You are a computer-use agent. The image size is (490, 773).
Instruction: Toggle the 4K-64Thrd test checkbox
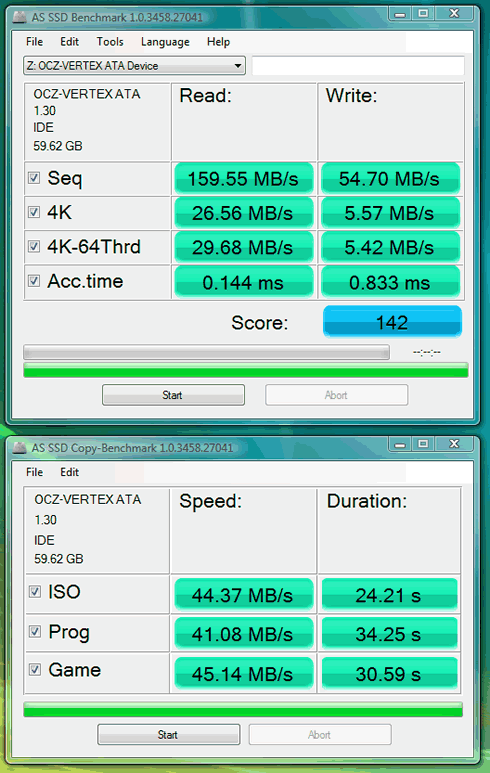click(x=34, y=246)
